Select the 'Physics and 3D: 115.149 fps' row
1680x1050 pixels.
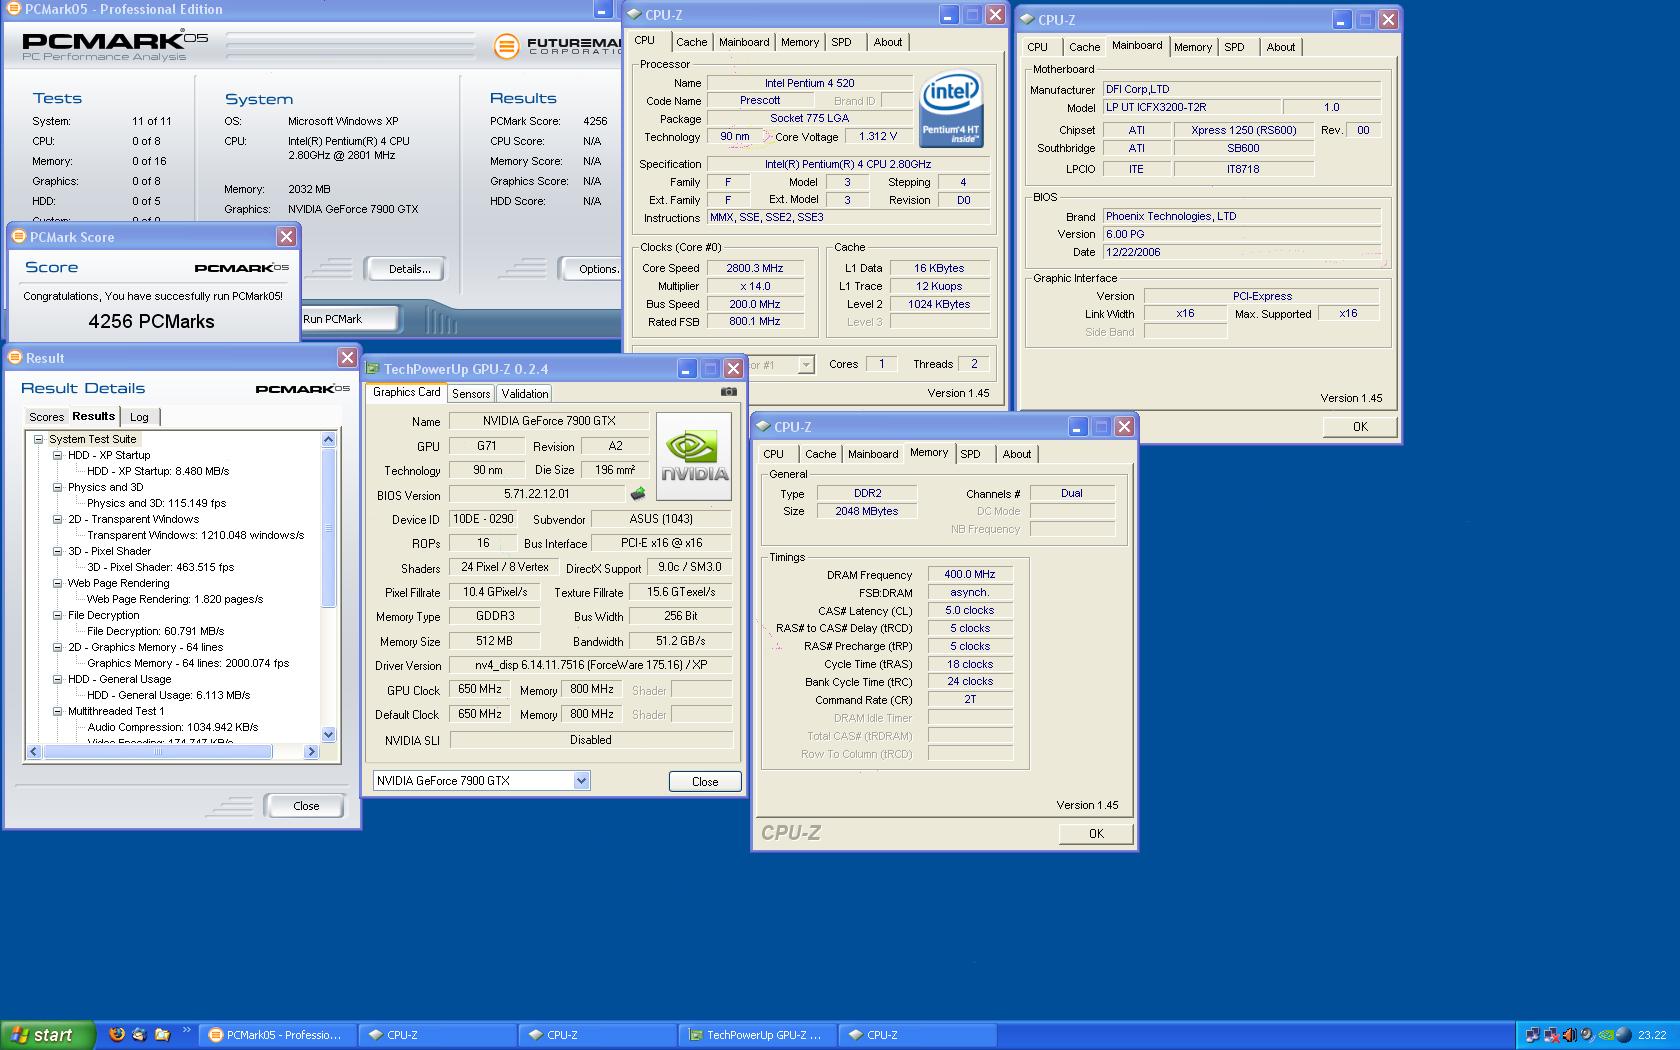click(x=157, y=503)
